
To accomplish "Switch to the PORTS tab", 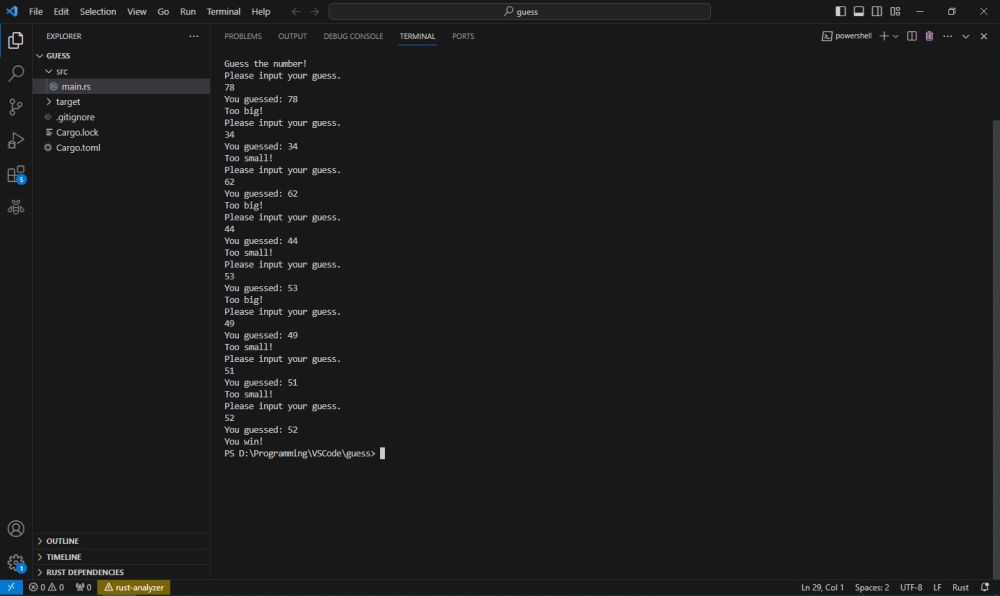I will click(463, 36).
